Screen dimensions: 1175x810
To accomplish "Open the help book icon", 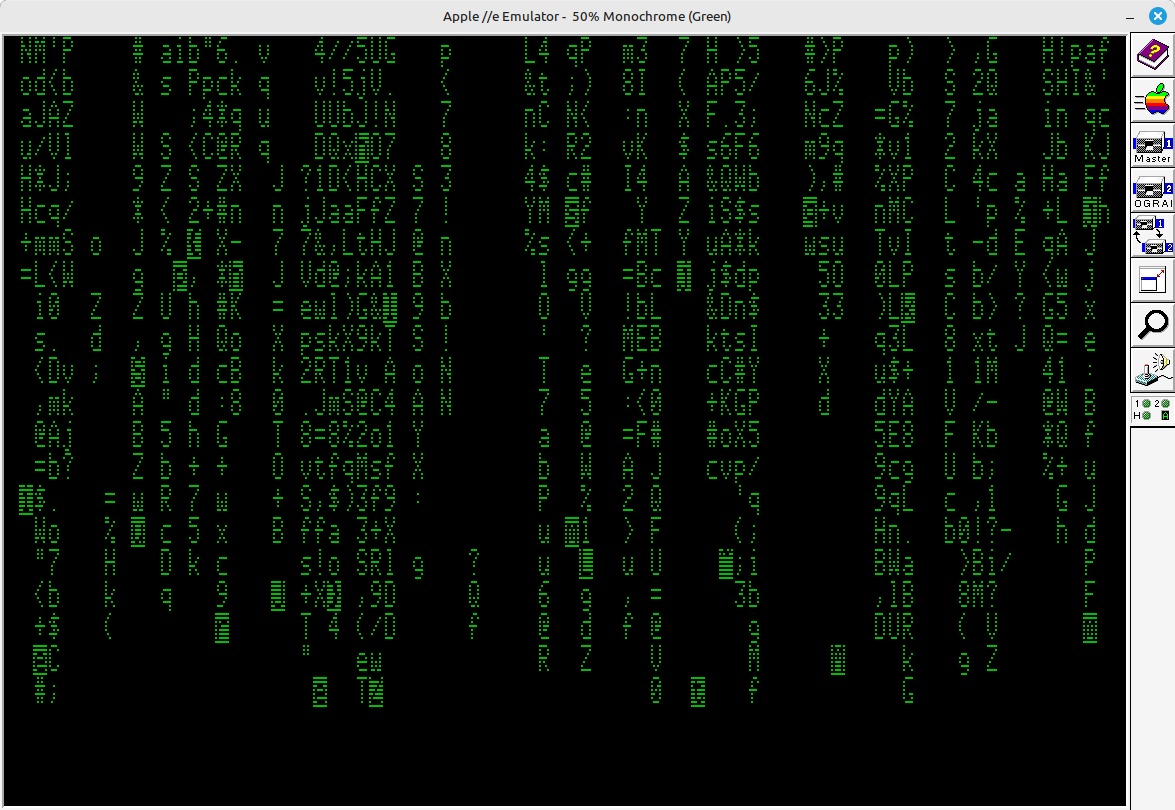I will pyautogui.click(x=1152, y=56).
